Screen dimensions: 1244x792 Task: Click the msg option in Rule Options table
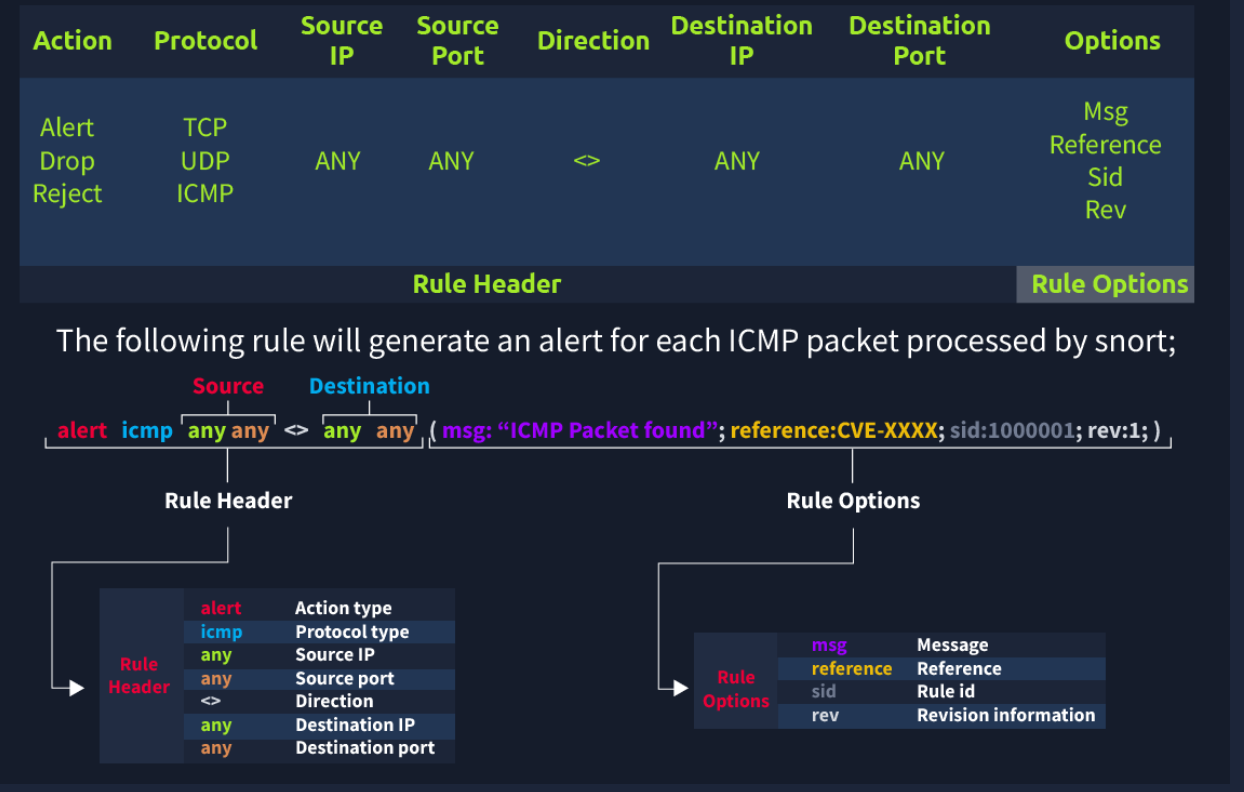click(x=832, y=644)
